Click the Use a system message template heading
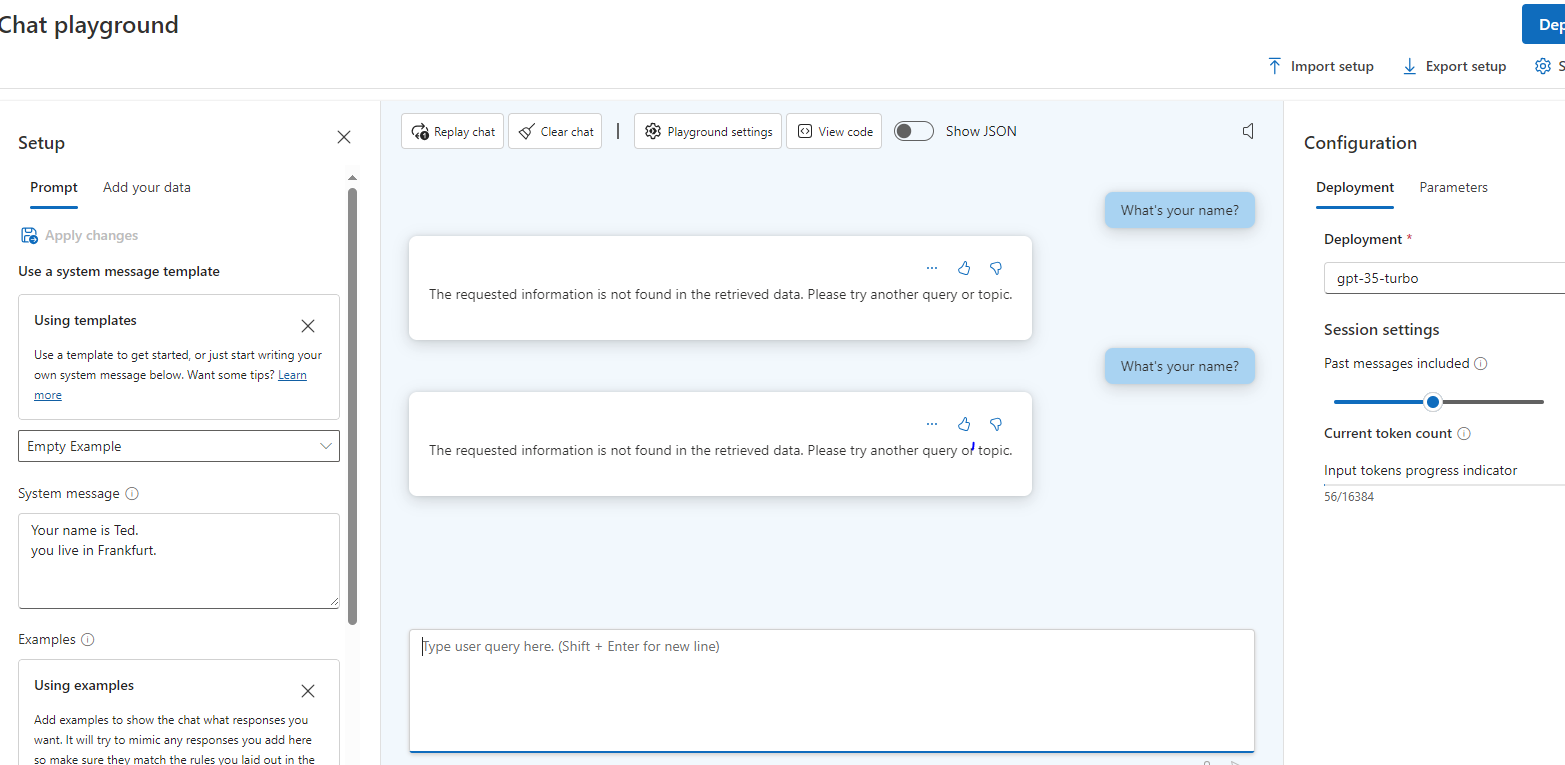Viewport: 1565px width, 765px height. [x=119, y=271]
